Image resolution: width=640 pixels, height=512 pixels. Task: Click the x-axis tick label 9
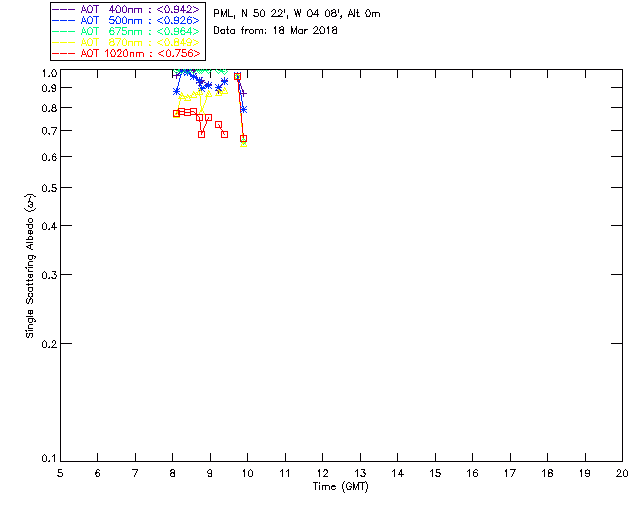click(x=210, y=473)
